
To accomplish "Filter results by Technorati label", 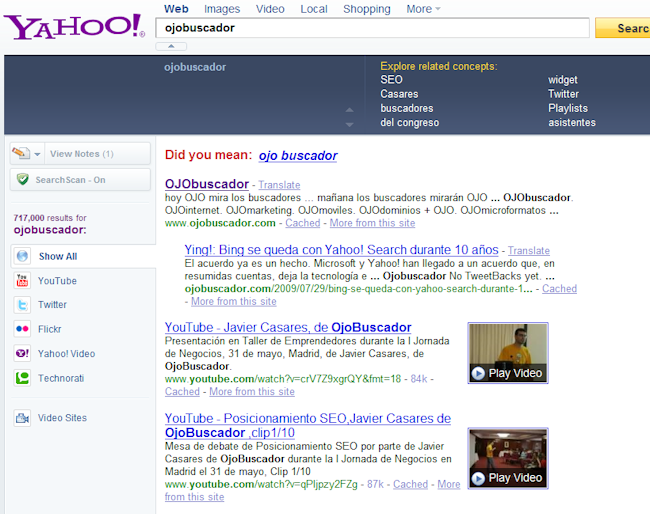I will (61, 378).
